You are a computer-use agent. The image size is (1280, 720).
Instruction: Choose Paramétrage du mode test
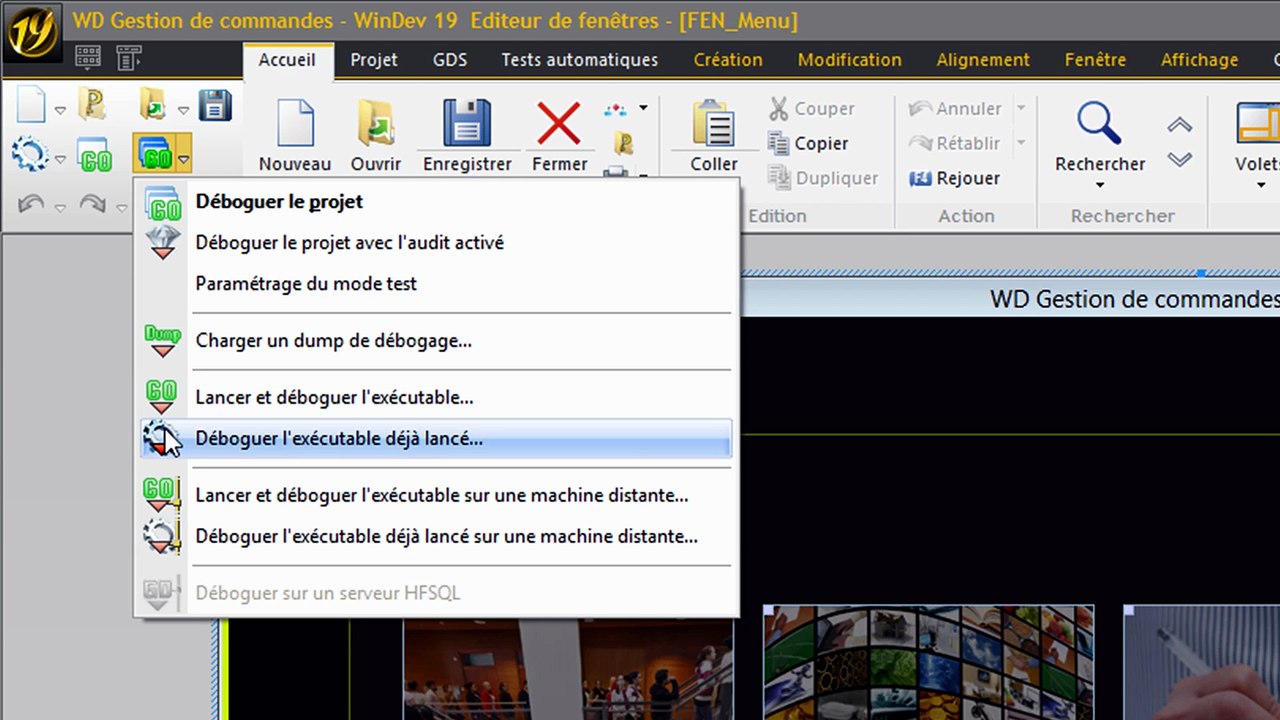tap(436, 283)
